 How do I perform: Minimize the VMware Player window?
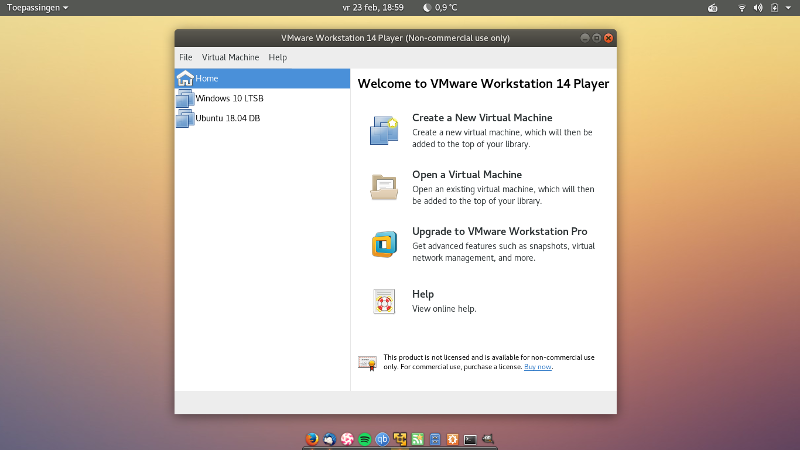[x=585, y=38]
